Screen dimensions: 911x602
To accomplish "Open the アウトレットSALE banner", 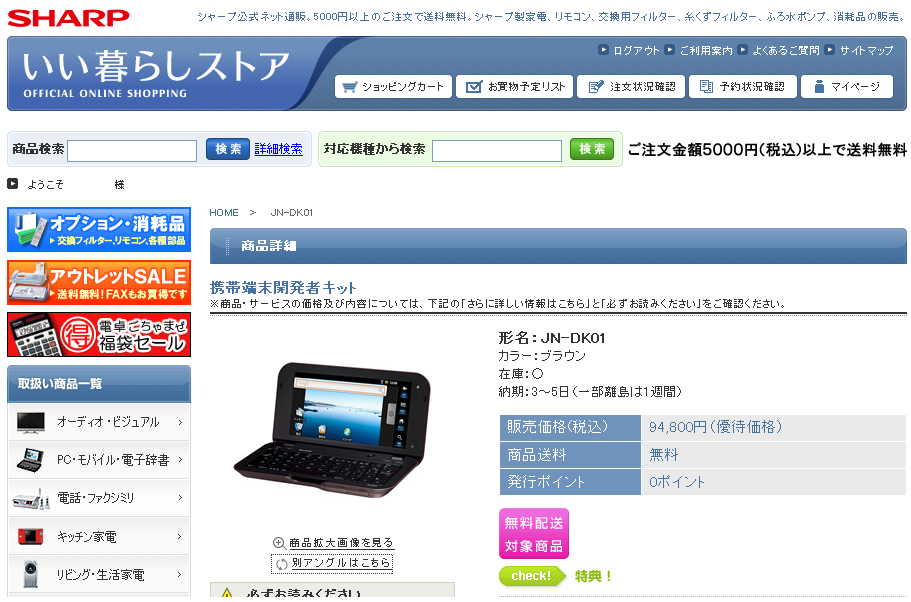I will coord(99,282).
